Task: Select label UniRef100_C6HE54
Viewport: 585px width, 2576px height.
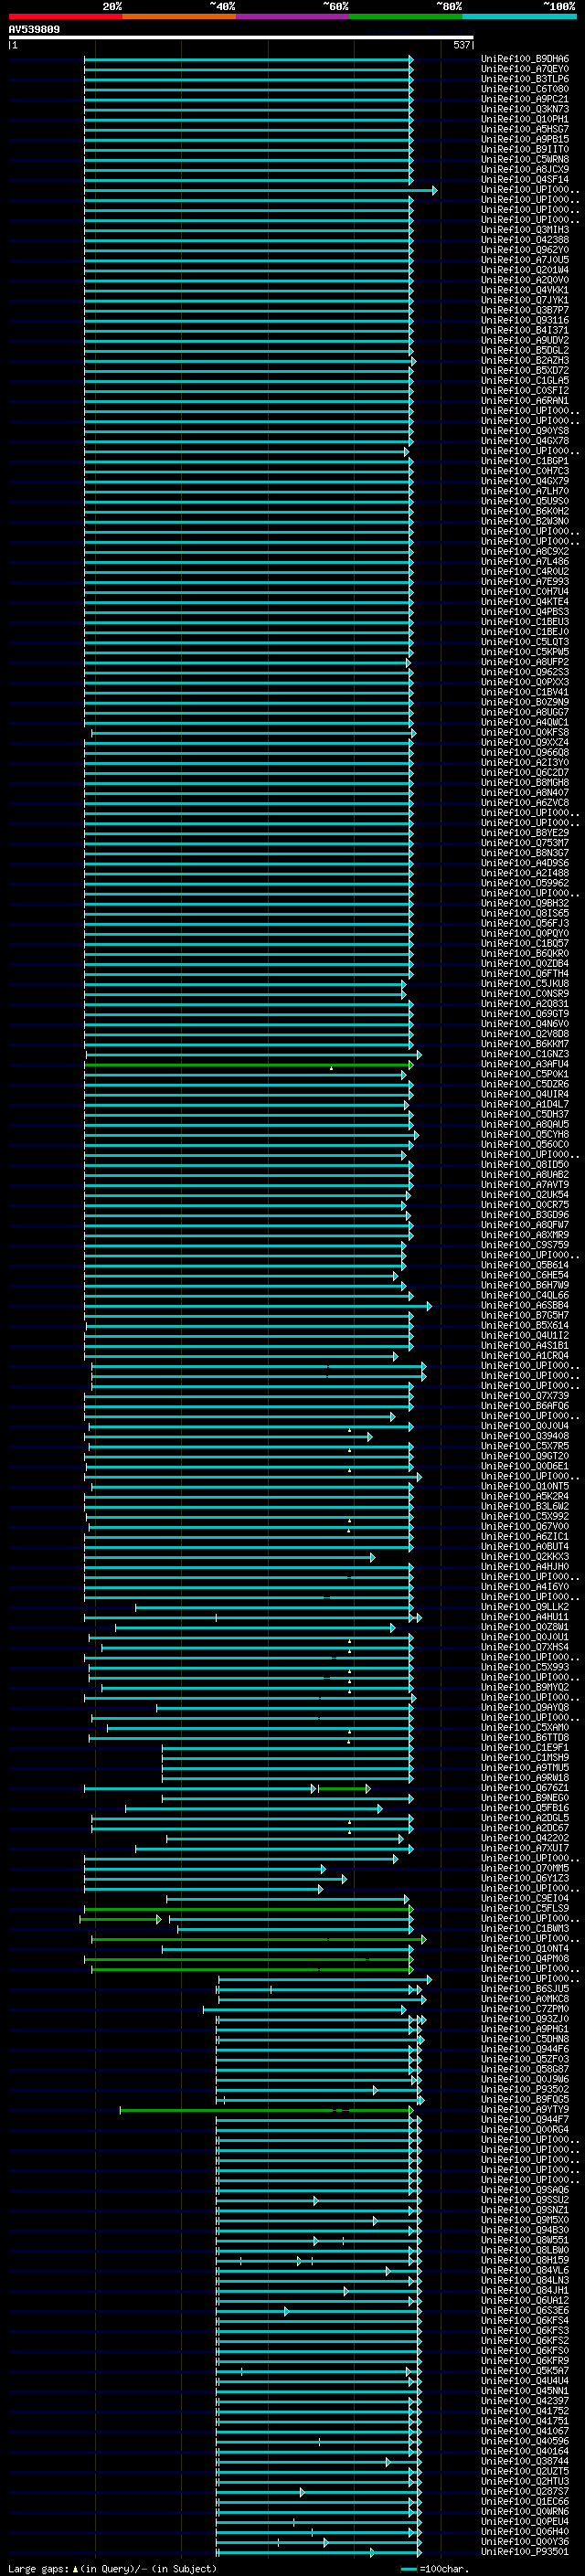Action: [x=525, y=1275]
